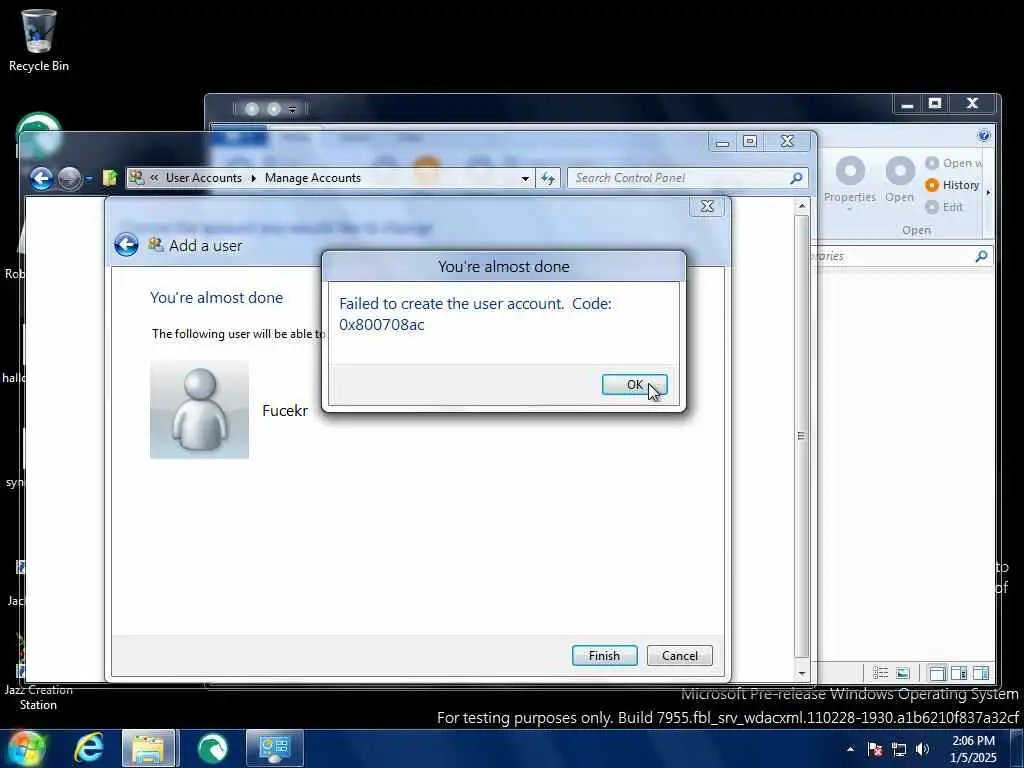The image size is (1024, 768).
Task: Open Explorer quick access toolbar dropdown
Action: (292, 109)
